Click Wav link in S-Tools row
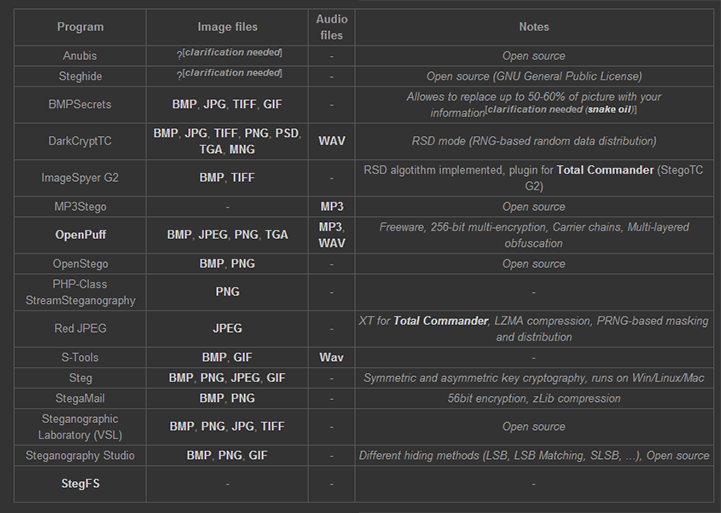 point(332,358)
